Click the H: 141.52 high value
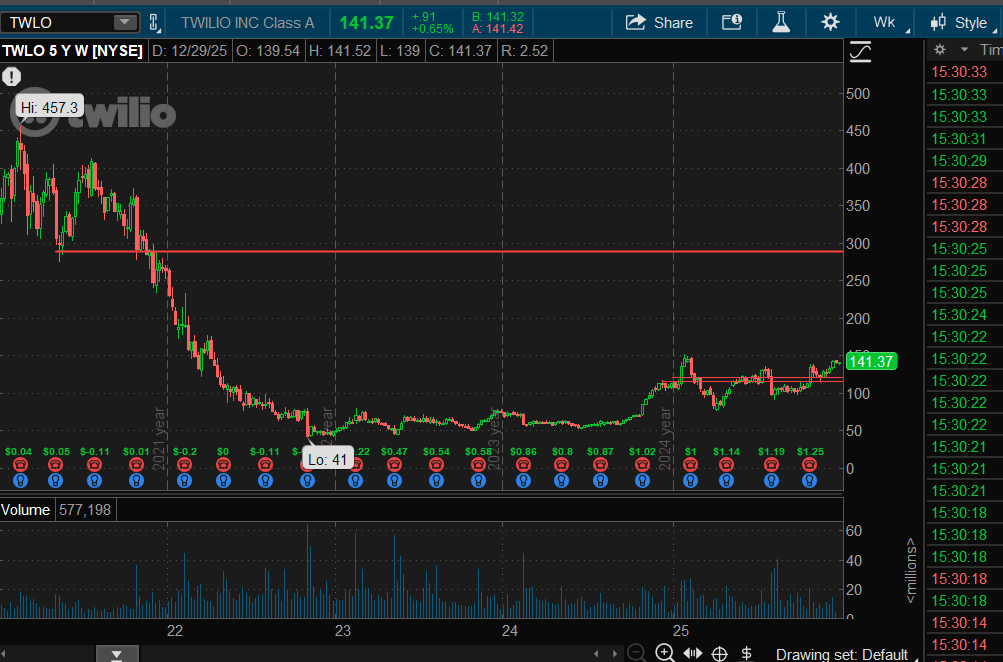 pos(340,51)
